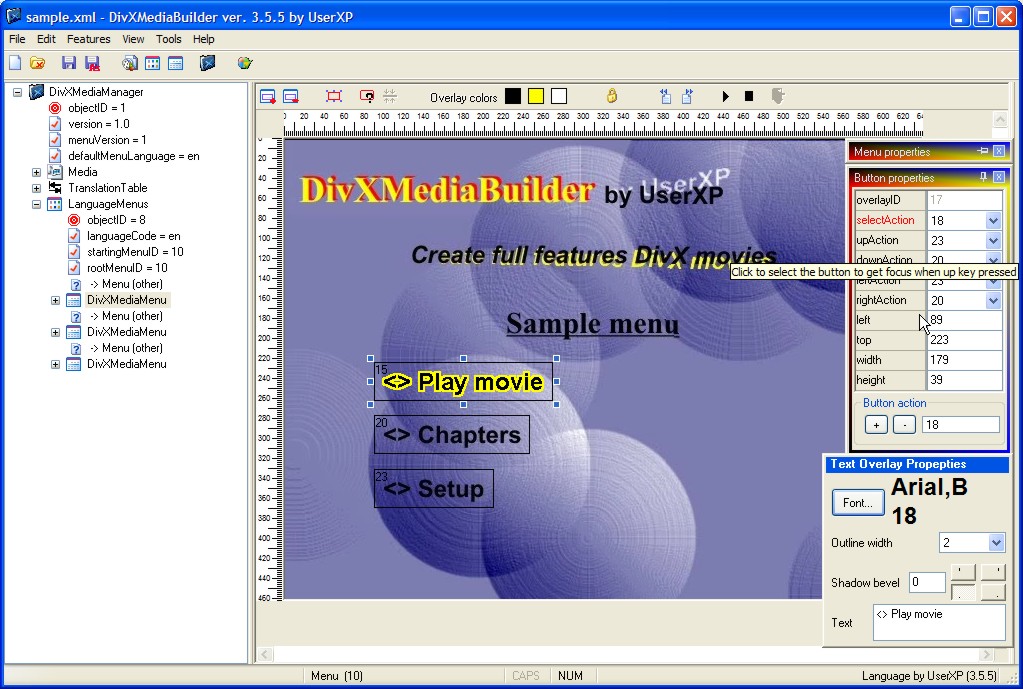Expand the highlighted DivXMediaMenu node
1023x689 pixels.
55,300
